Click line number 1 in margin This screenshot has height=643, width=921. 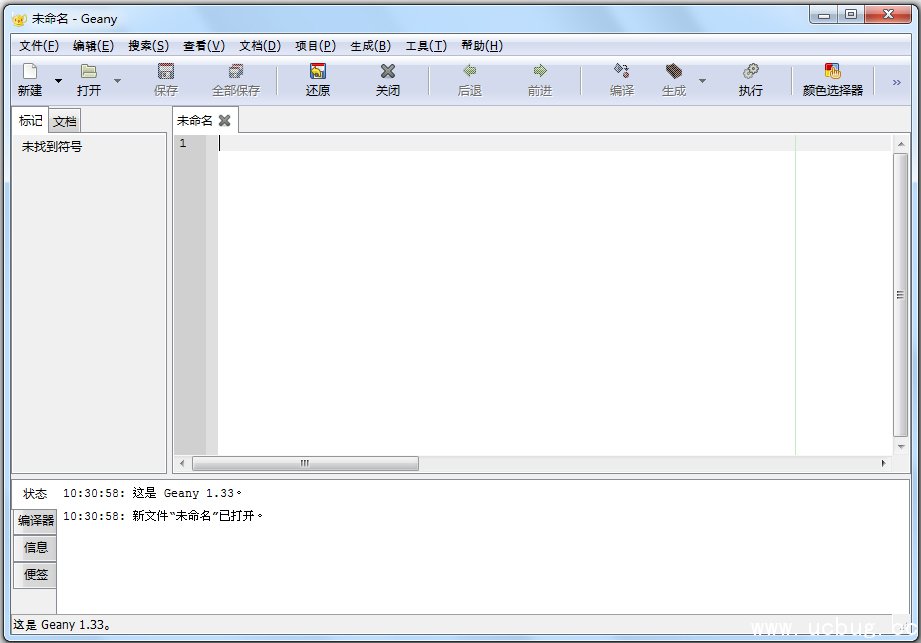(183, 143)
